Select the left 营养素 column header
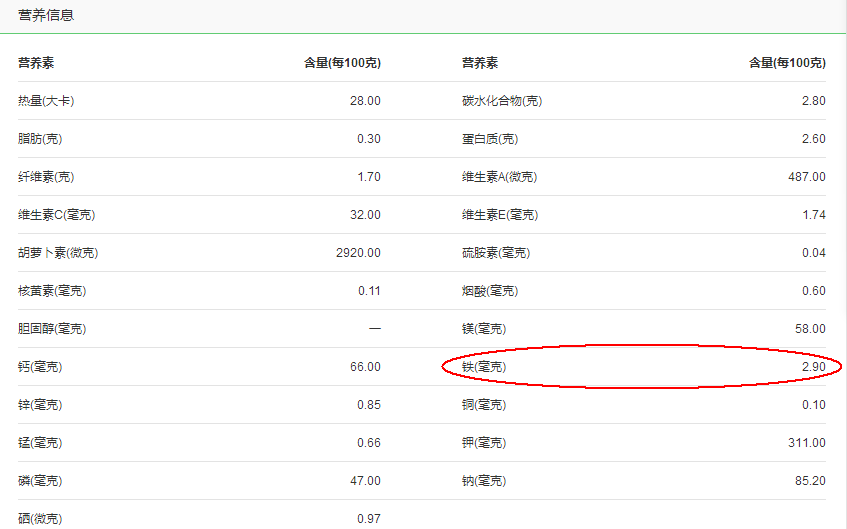This screenshot has width=847, height=529. 36,63
